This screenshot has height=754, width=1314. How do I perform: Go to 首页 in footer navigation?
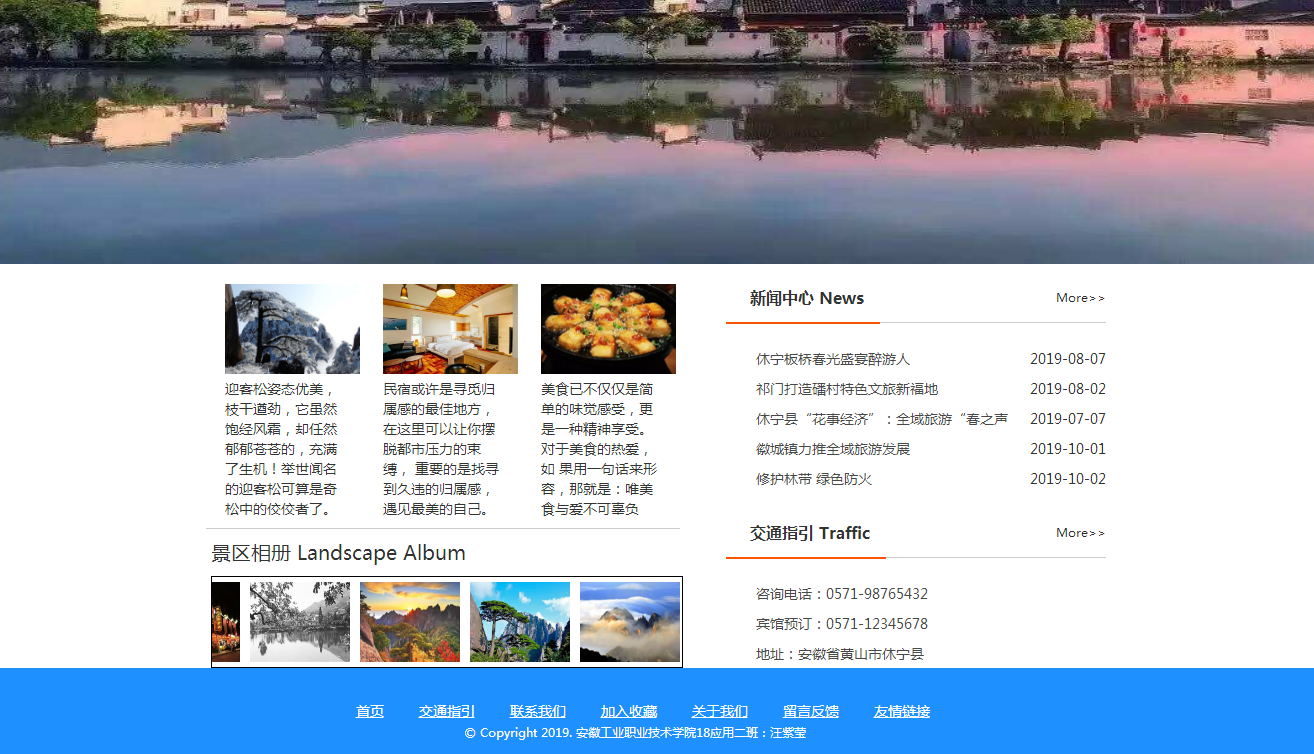point(370,712)
